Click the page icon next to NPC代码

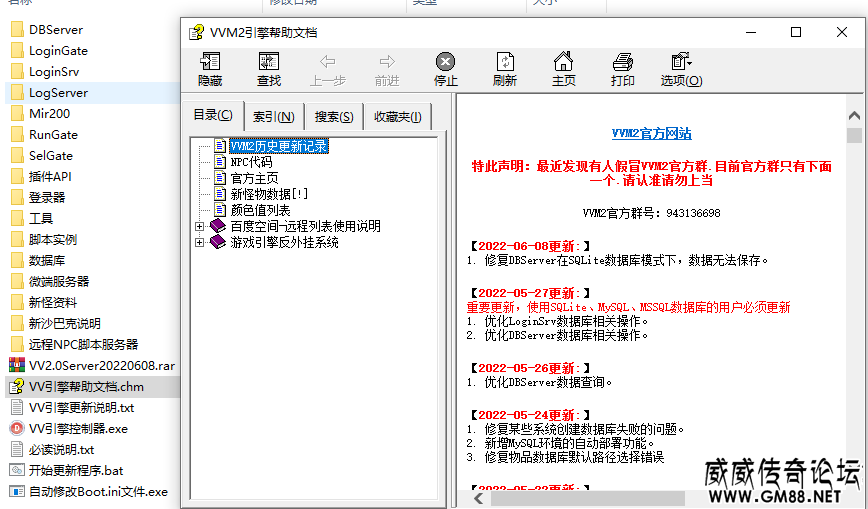(220, 162)
